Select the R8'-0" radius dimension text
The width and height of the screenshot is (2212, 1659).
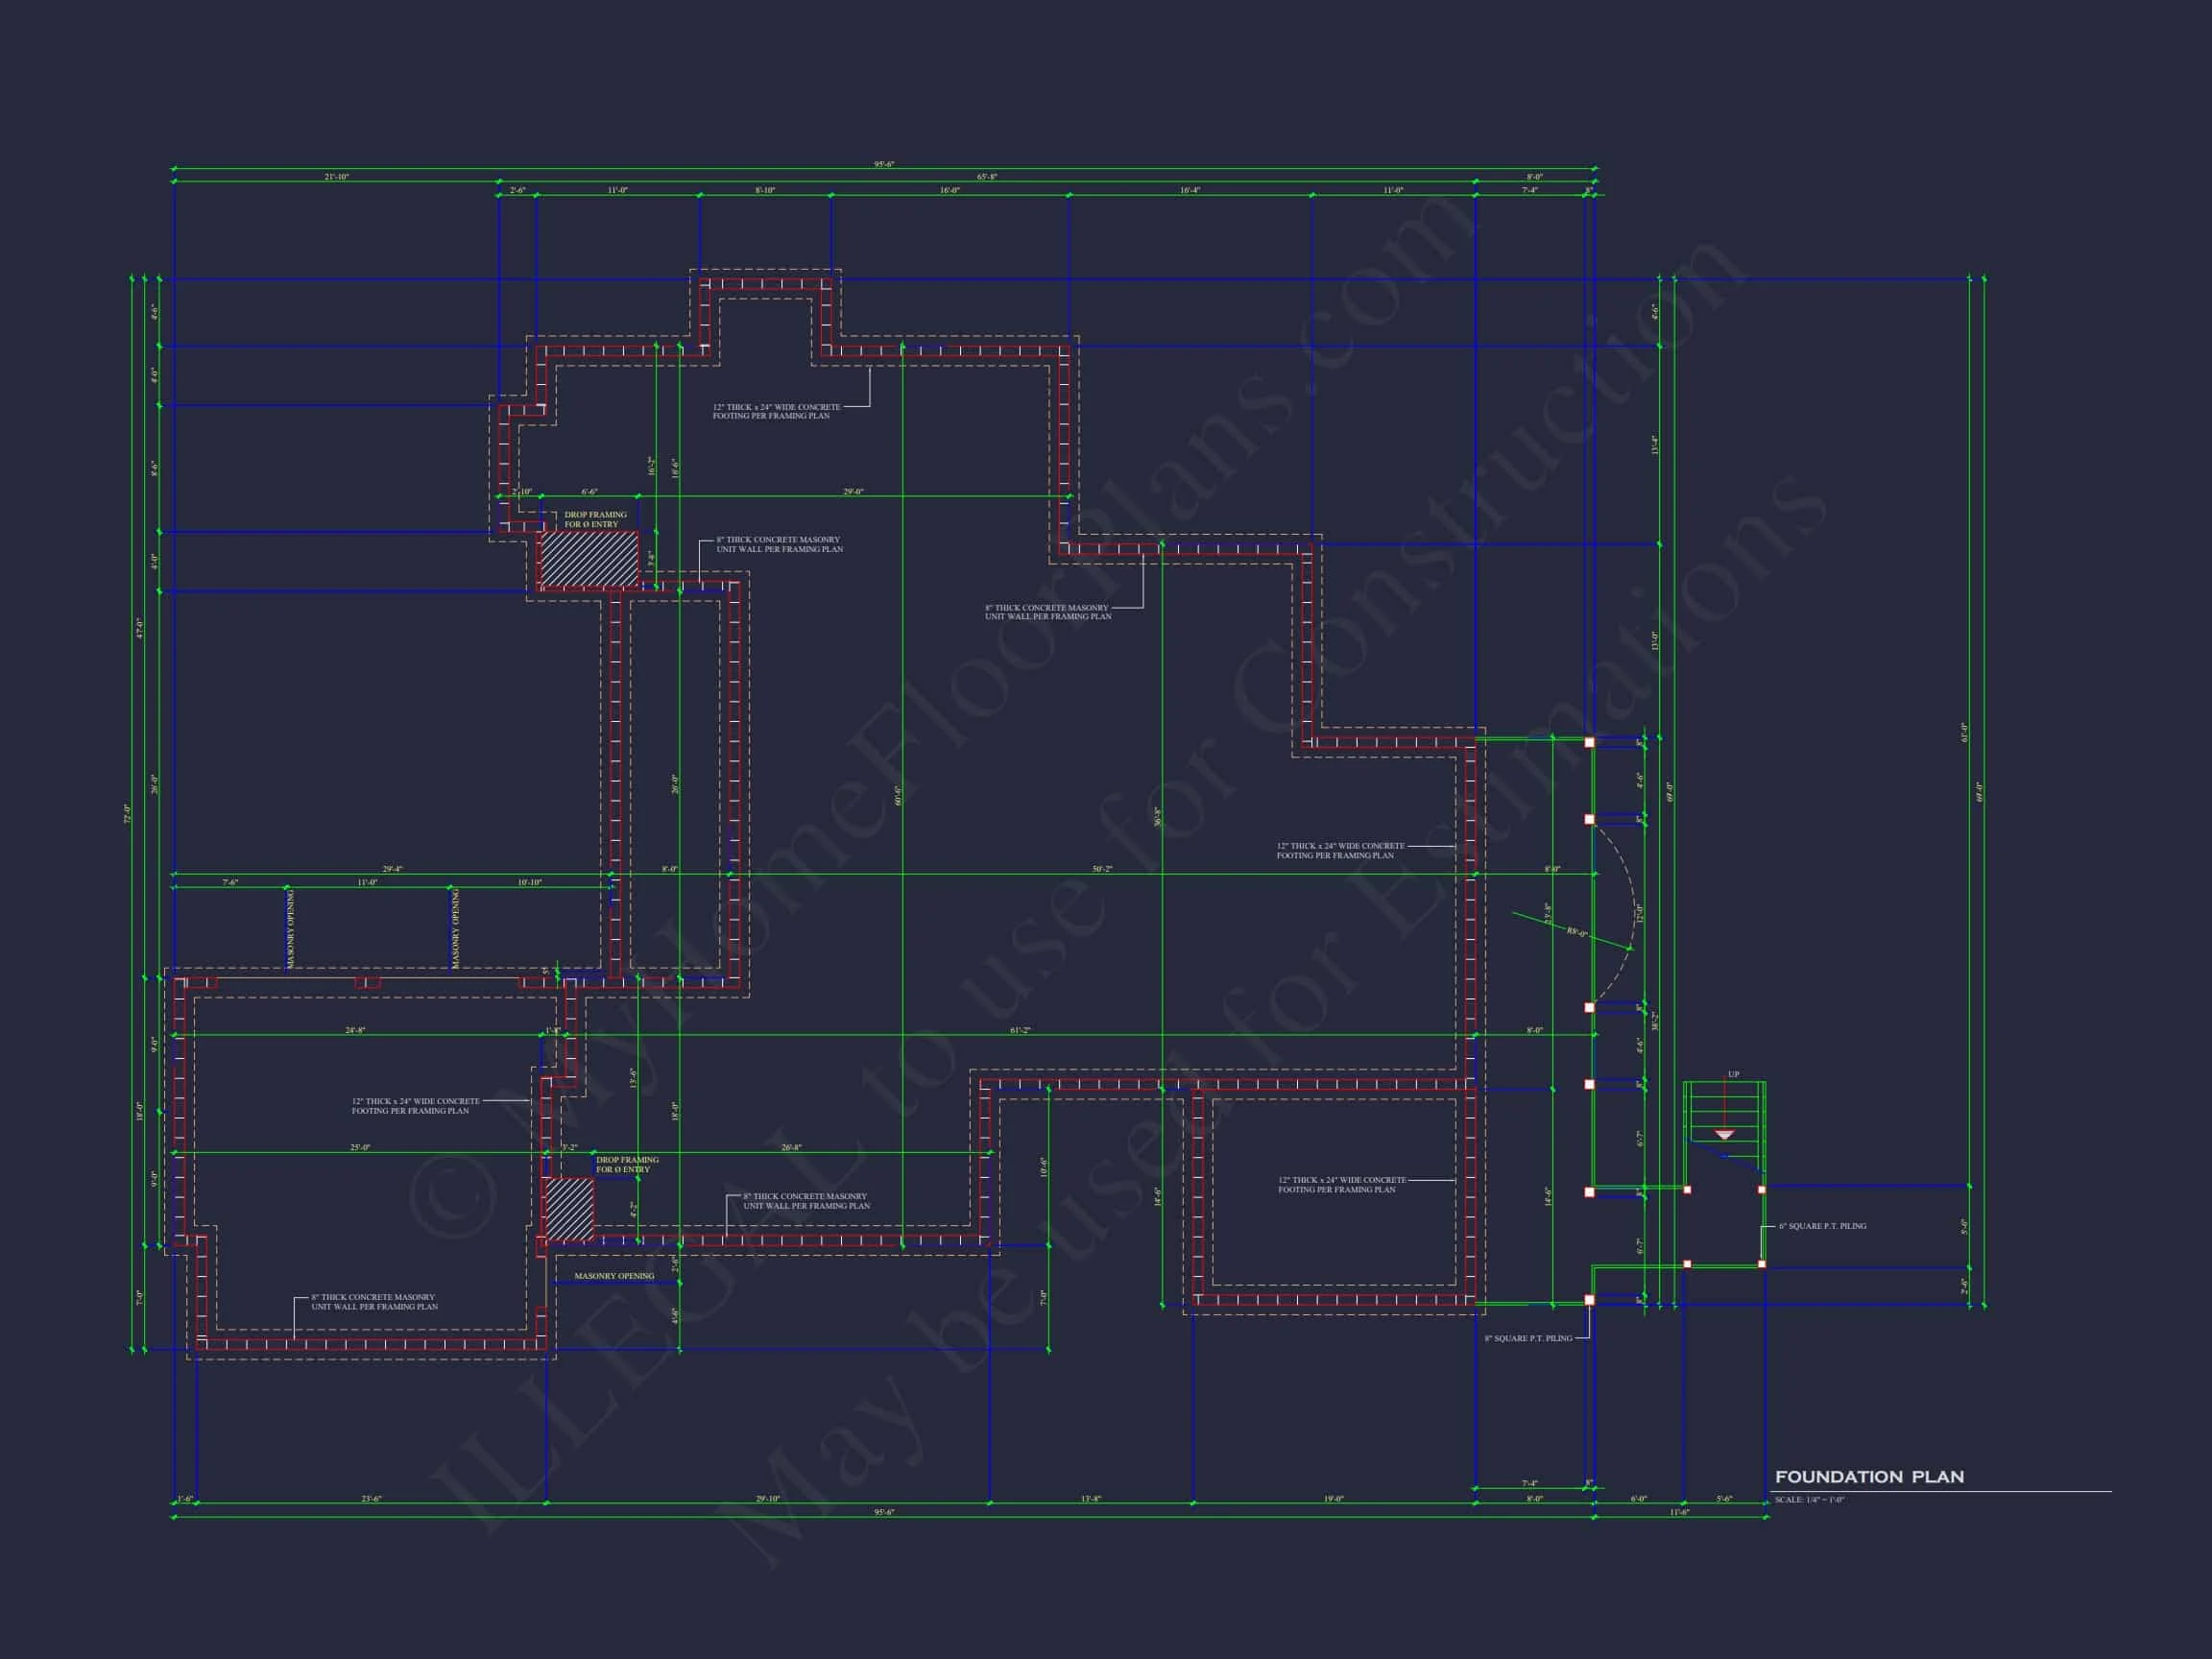pos(1577,933)
